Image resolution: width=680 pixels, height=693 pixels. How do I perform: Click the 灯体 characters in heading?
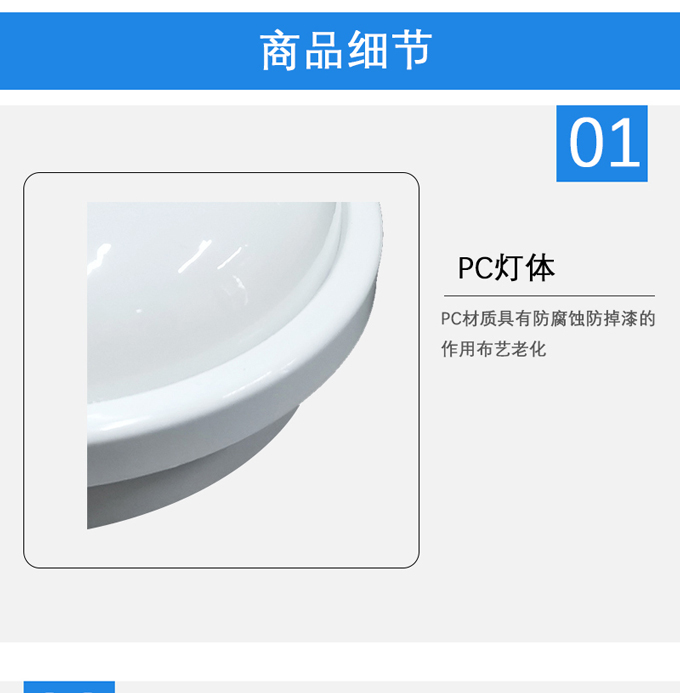tap(524, 268)
